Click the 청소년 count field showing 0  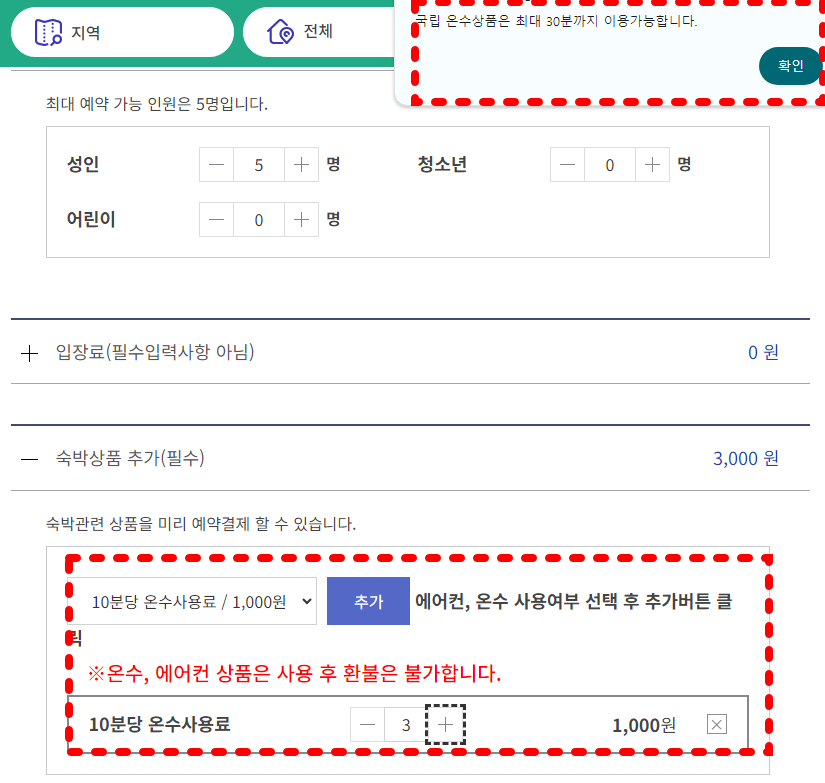click(610, 165)
